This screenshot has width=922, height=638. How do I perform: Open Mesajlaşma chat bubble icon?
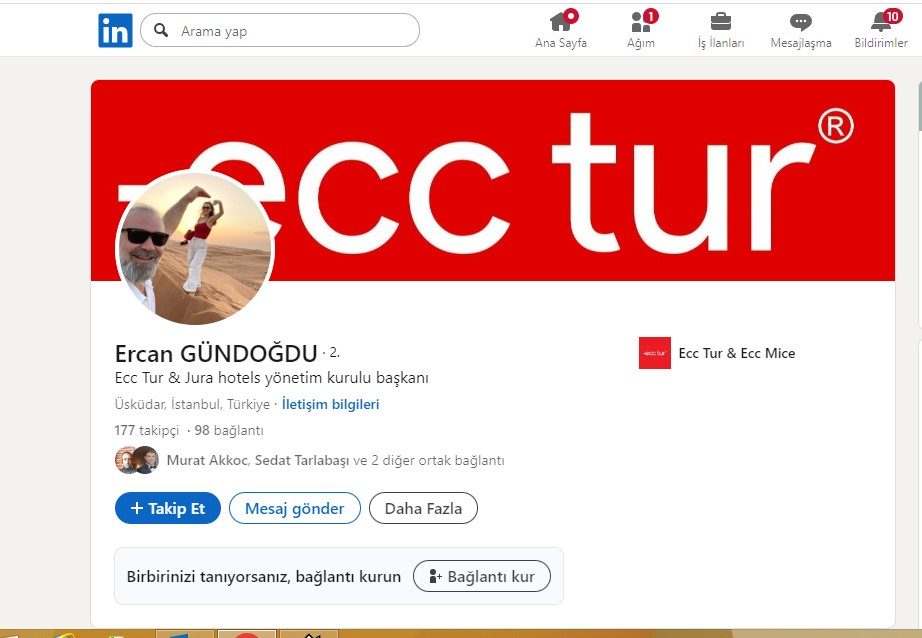tap(800, 22)
